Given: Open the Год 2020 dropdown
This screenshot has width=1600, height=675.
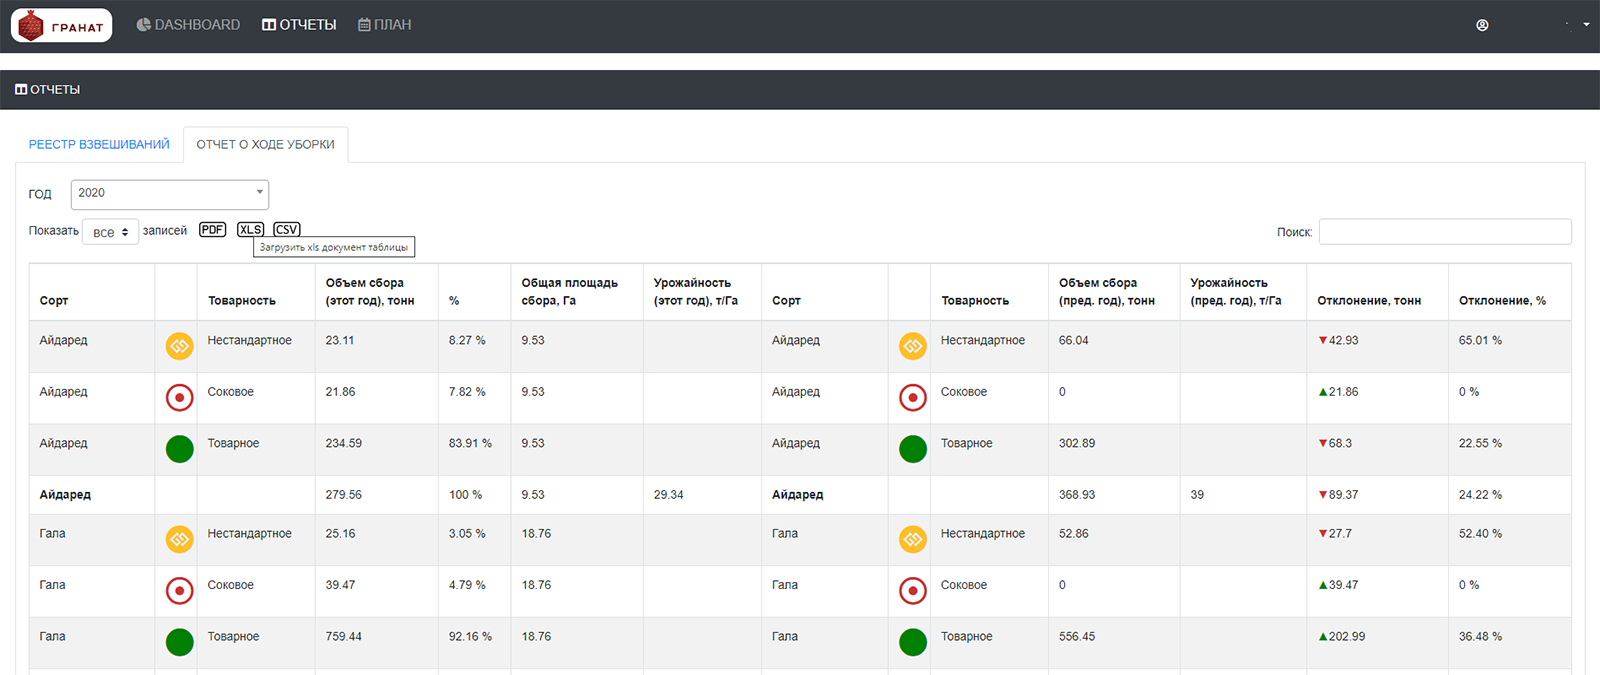Looking at the screenshot, I should (x=169, y=194).
